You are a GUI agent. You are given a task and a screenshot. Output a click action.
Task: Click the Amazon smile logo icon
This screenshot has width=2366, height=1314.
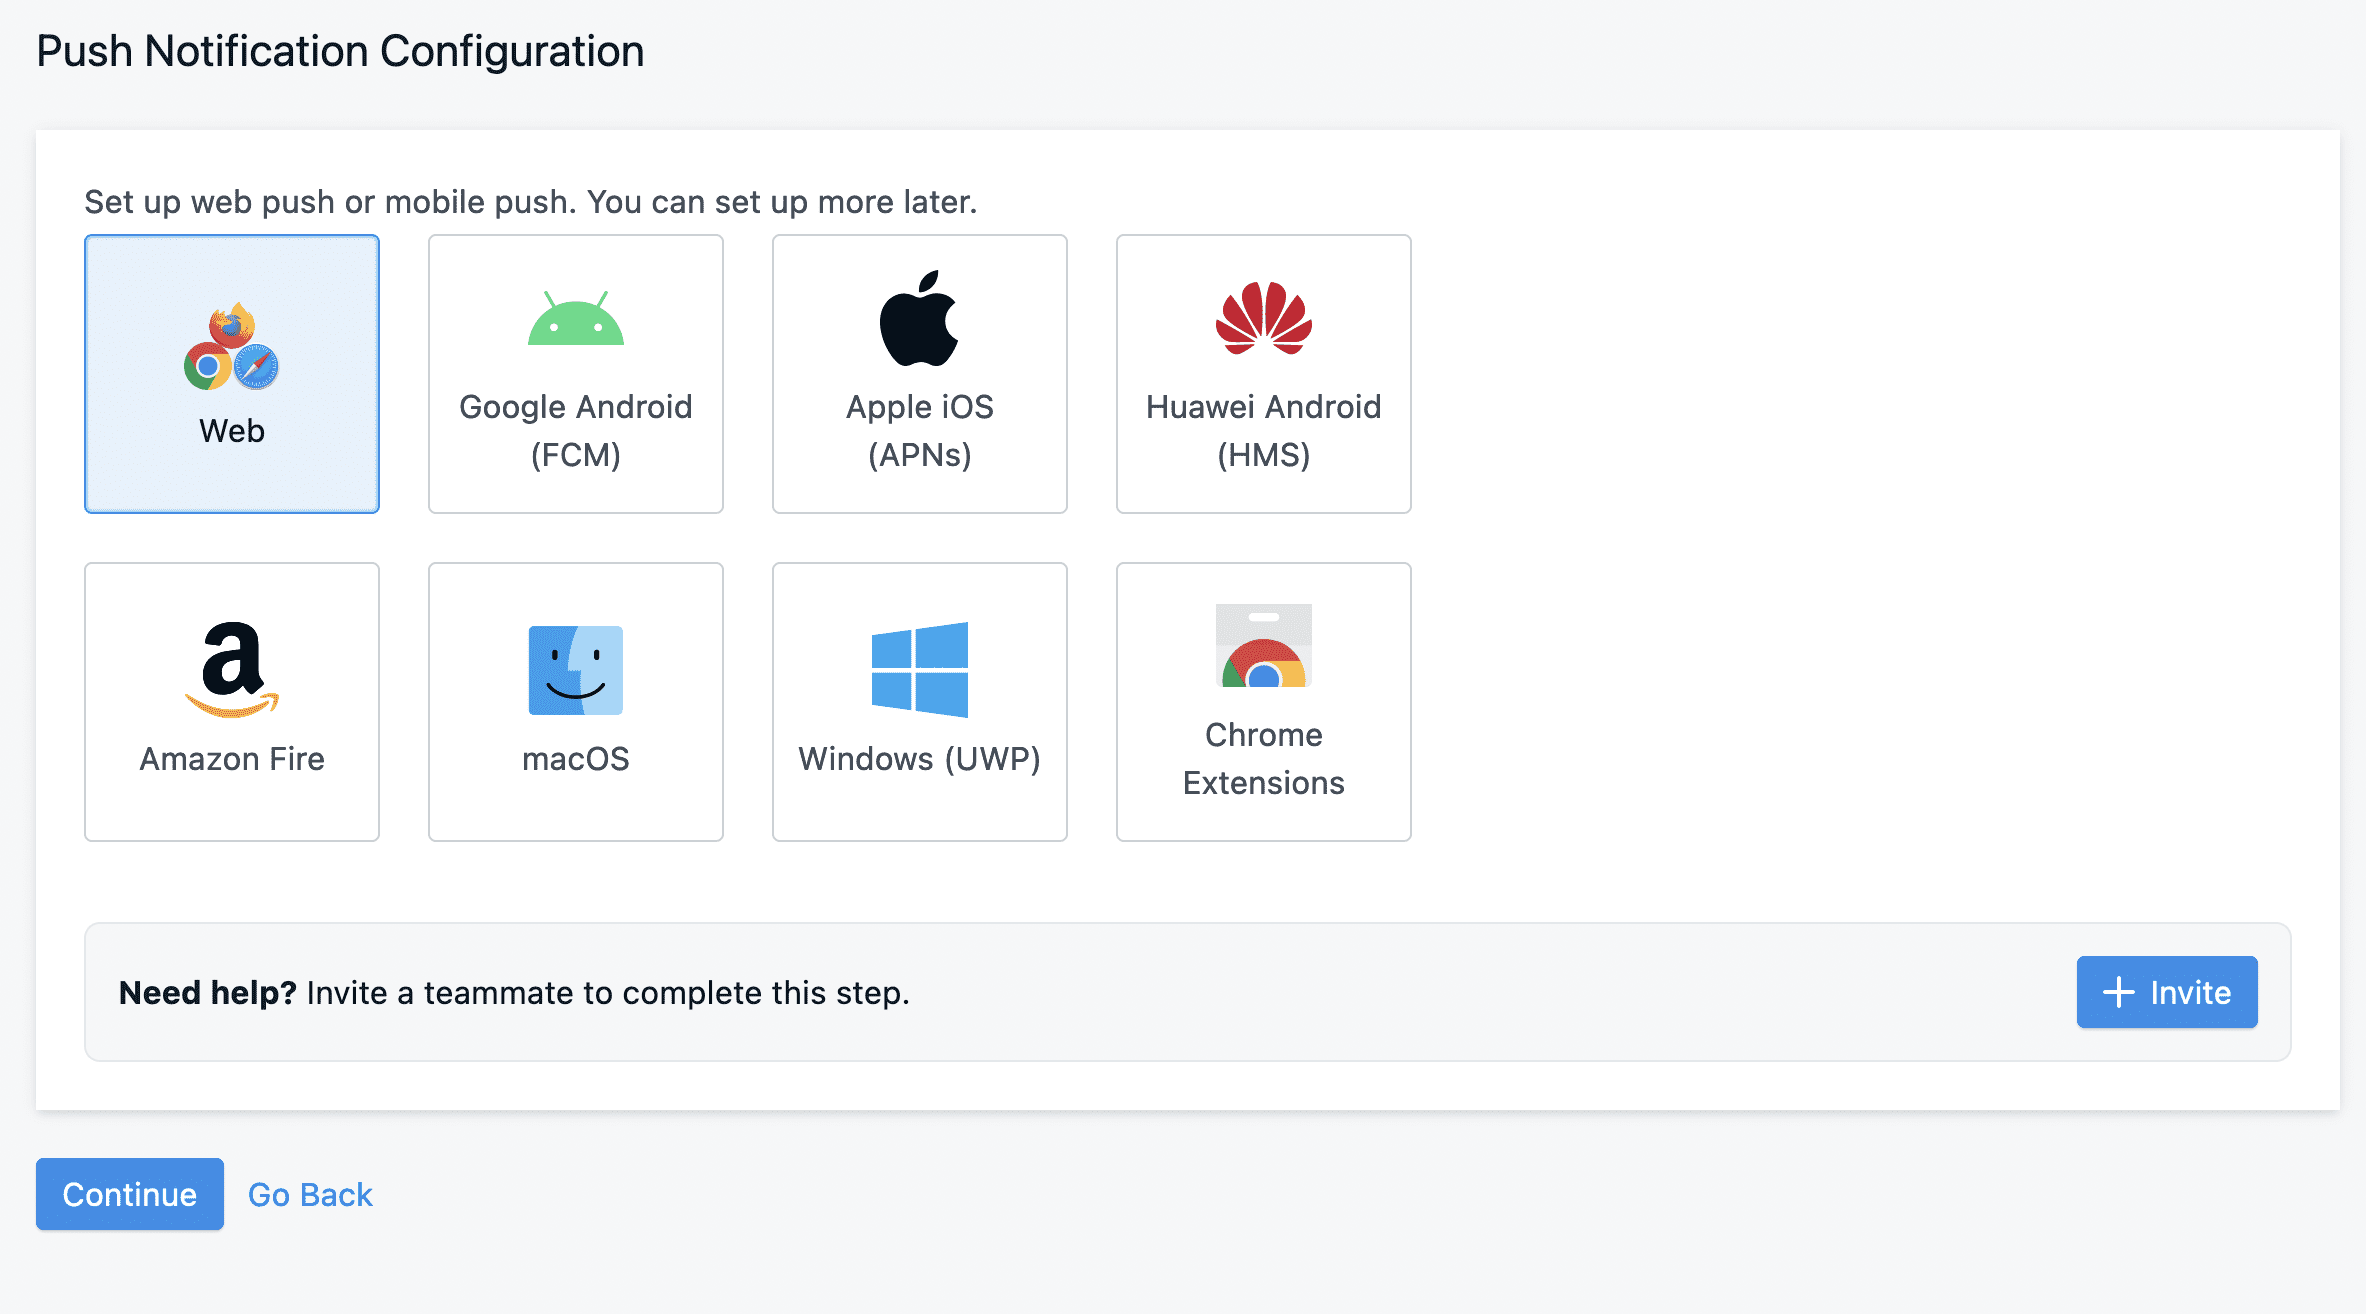point(231,669)
